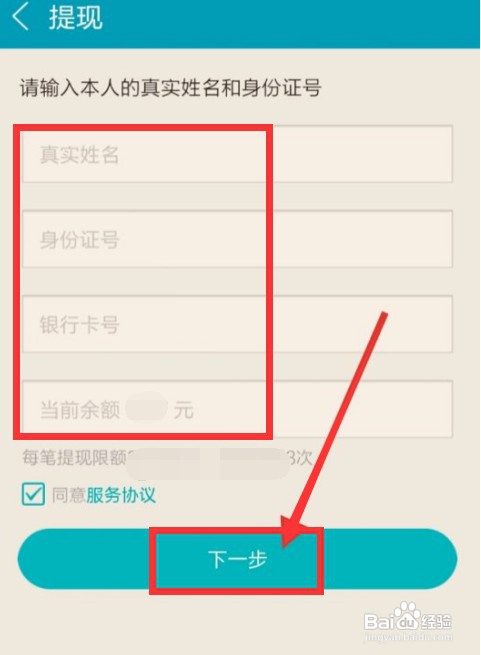Tap the back arrow in the header
Viewport: 481px width, 655px height.
coord(20,18)
